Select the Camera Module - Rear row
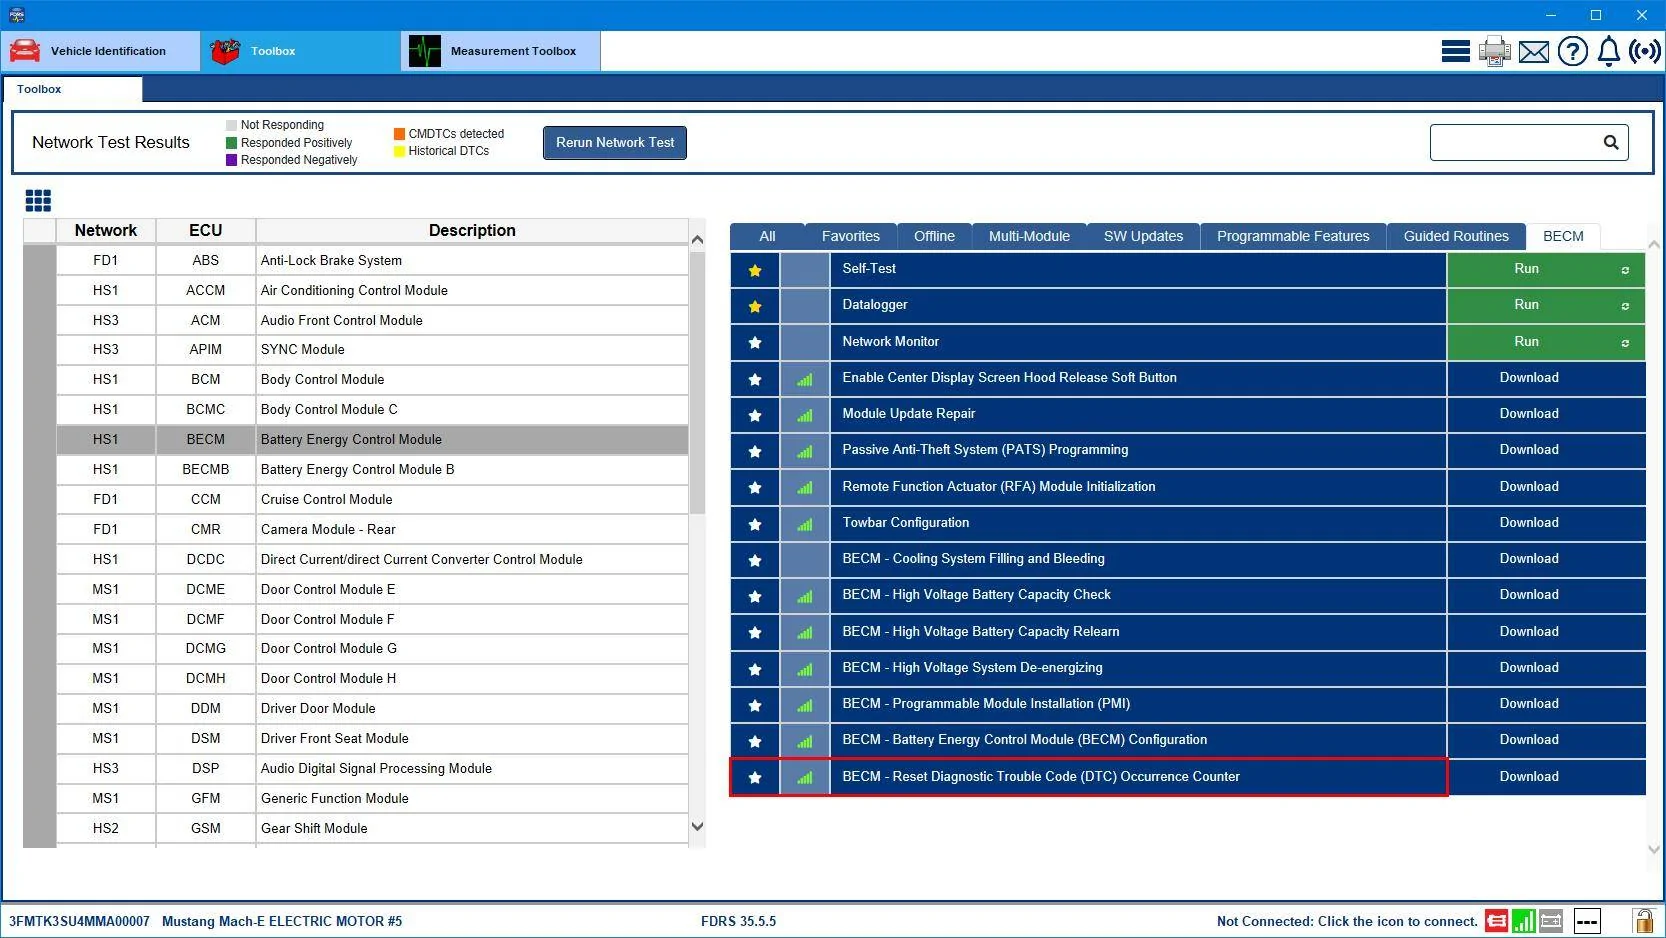The image size is (1666, 938). coord(372,530)
